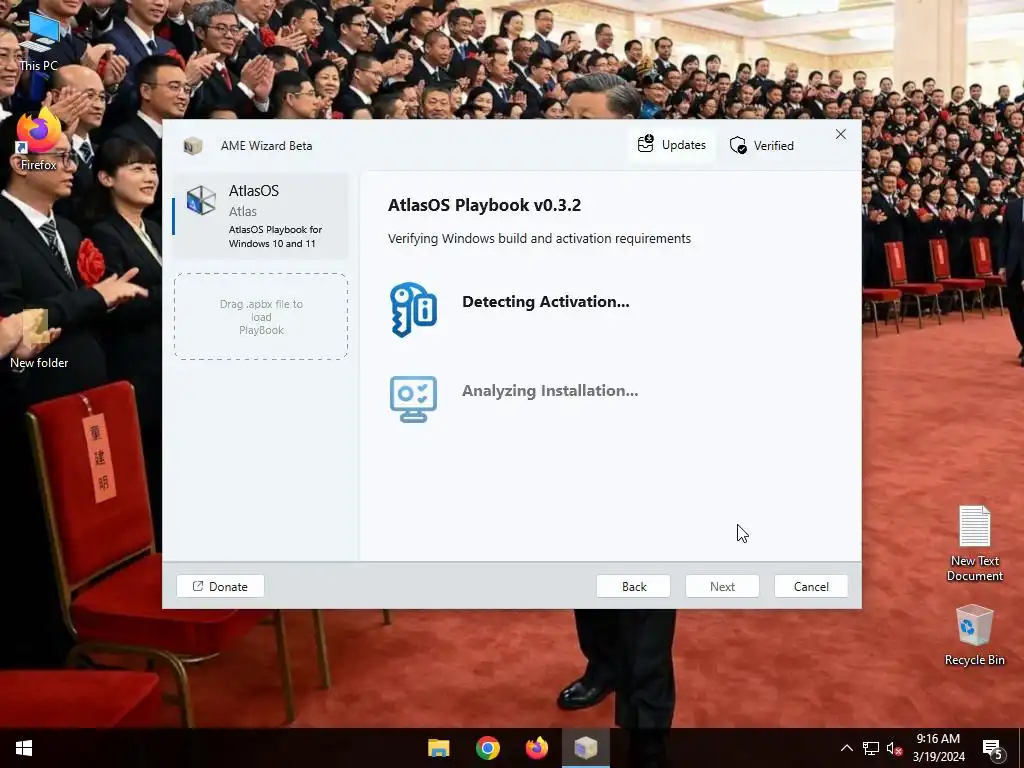Click the AtlasOS Playbook v0.3.2 heading
Viewport: 1024px width, 768px height.
(x=485, y=205)
